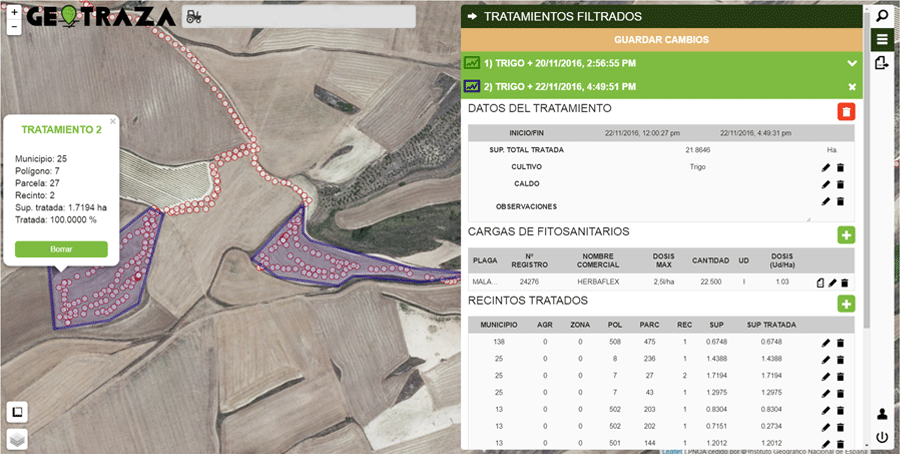The height and width of the screenshot is (454, 900).
Task: Toggle the map fullscreen square button
Action: 17,412
